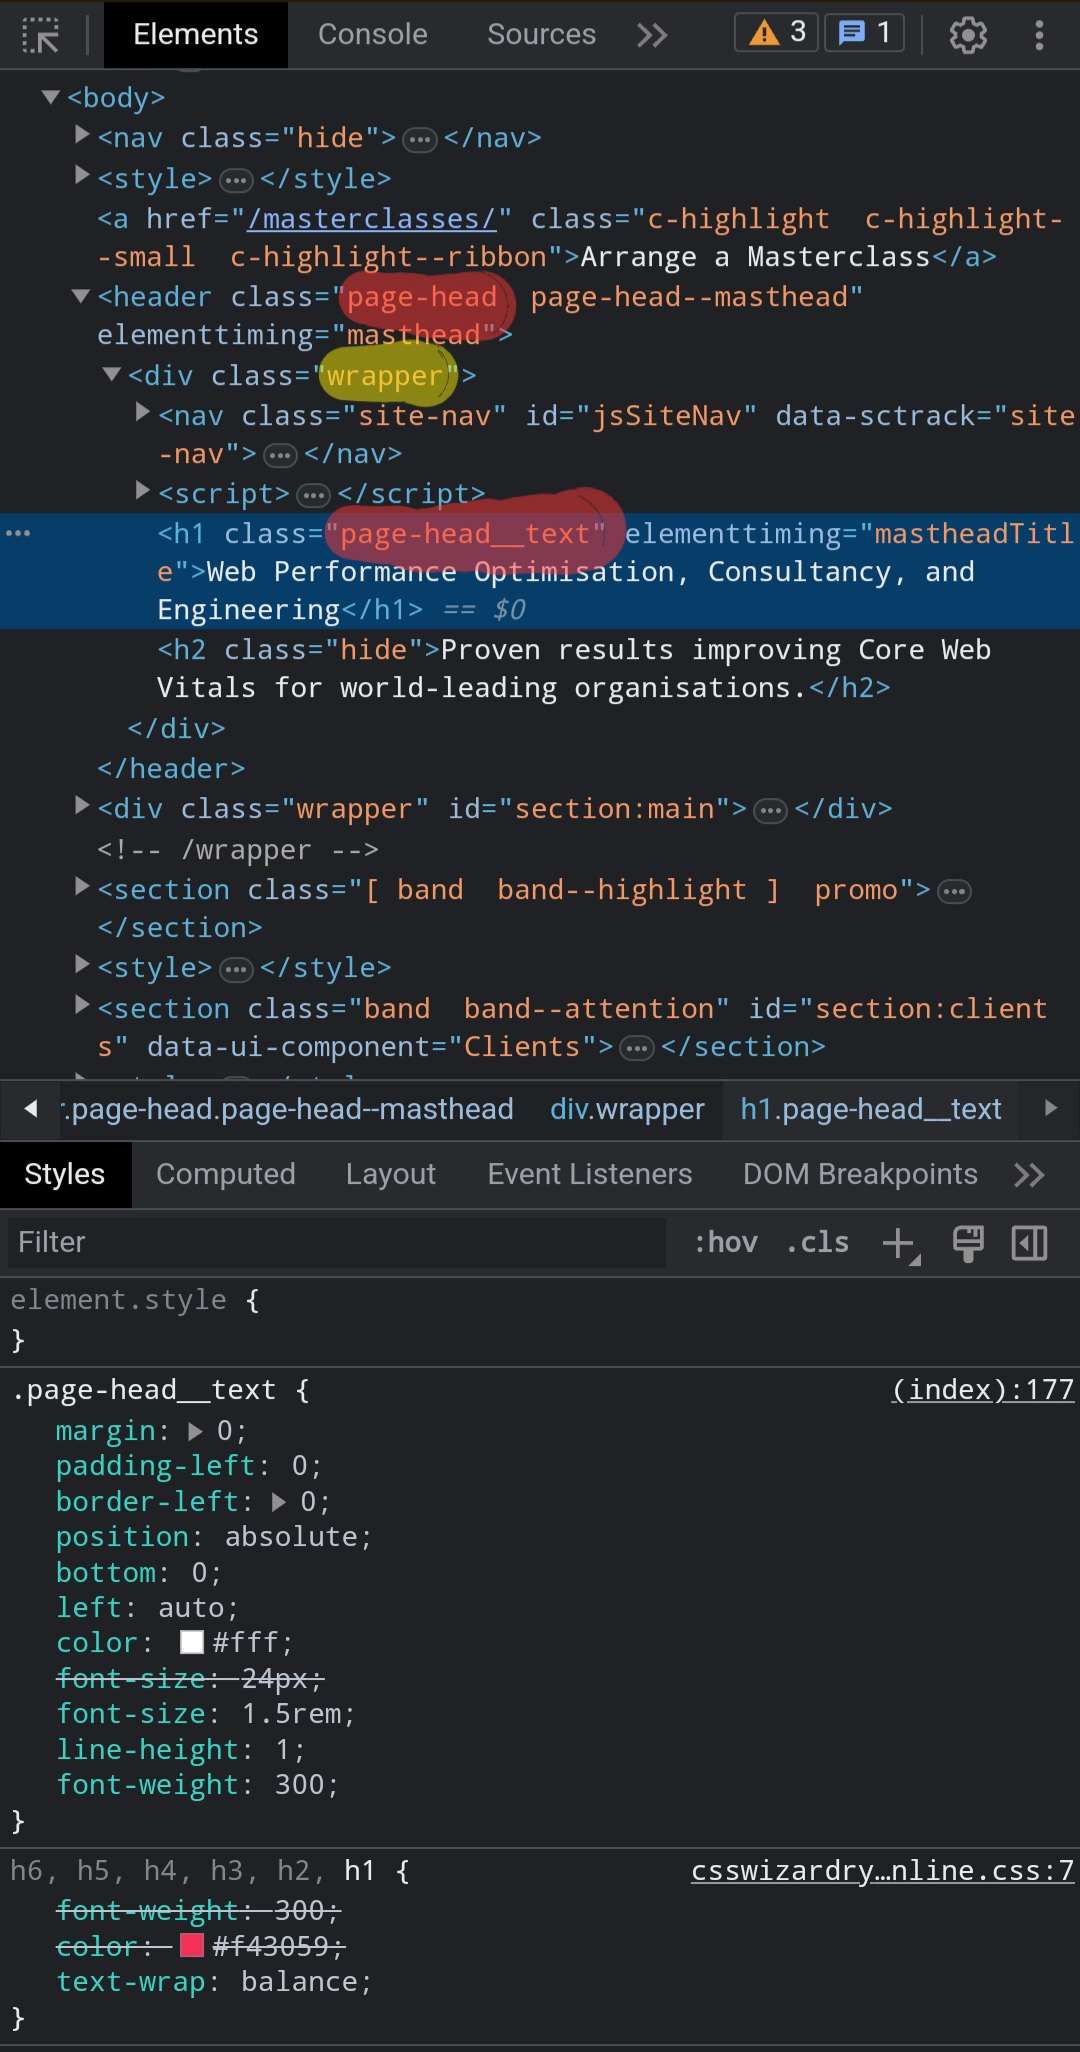The height and width of the screenshot is (2052, 1080).
Task: Switch to the Console tab
Action: [x=373, y=34]
